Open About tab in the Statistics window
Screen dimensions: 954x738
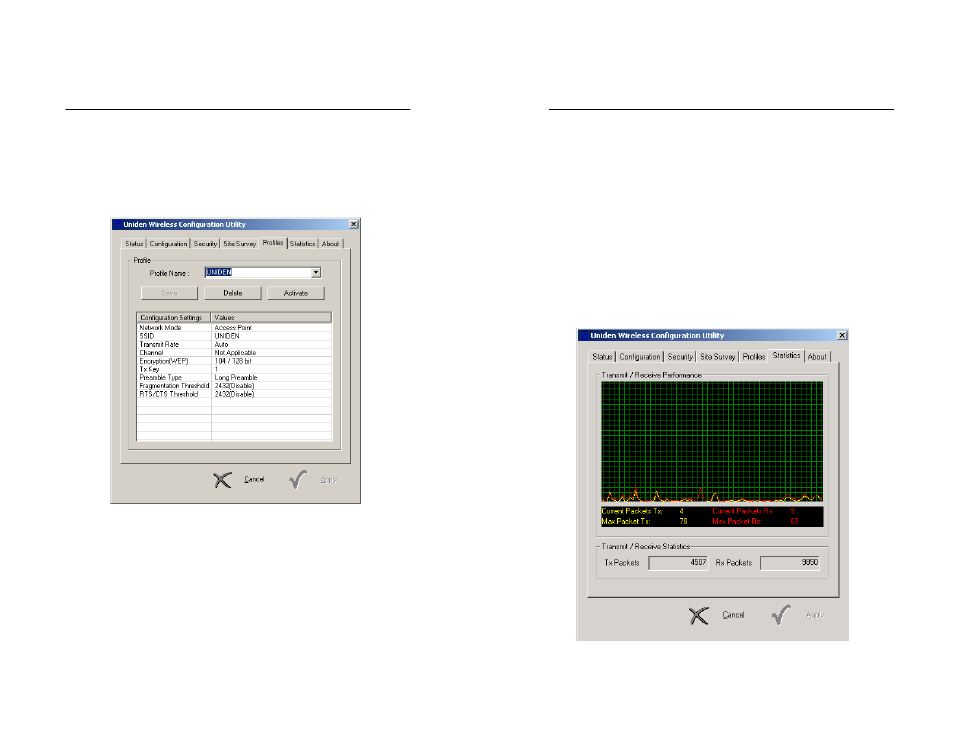[x=817, y=357]
